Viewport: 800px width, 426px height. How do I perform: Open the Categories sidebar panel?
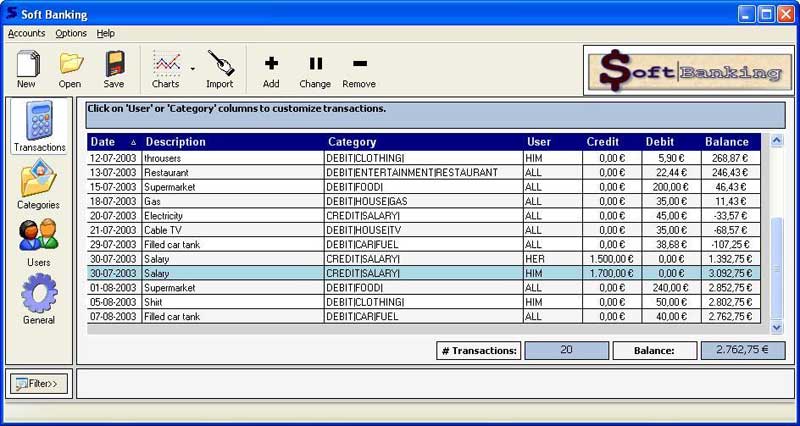(x=39, y=184)
